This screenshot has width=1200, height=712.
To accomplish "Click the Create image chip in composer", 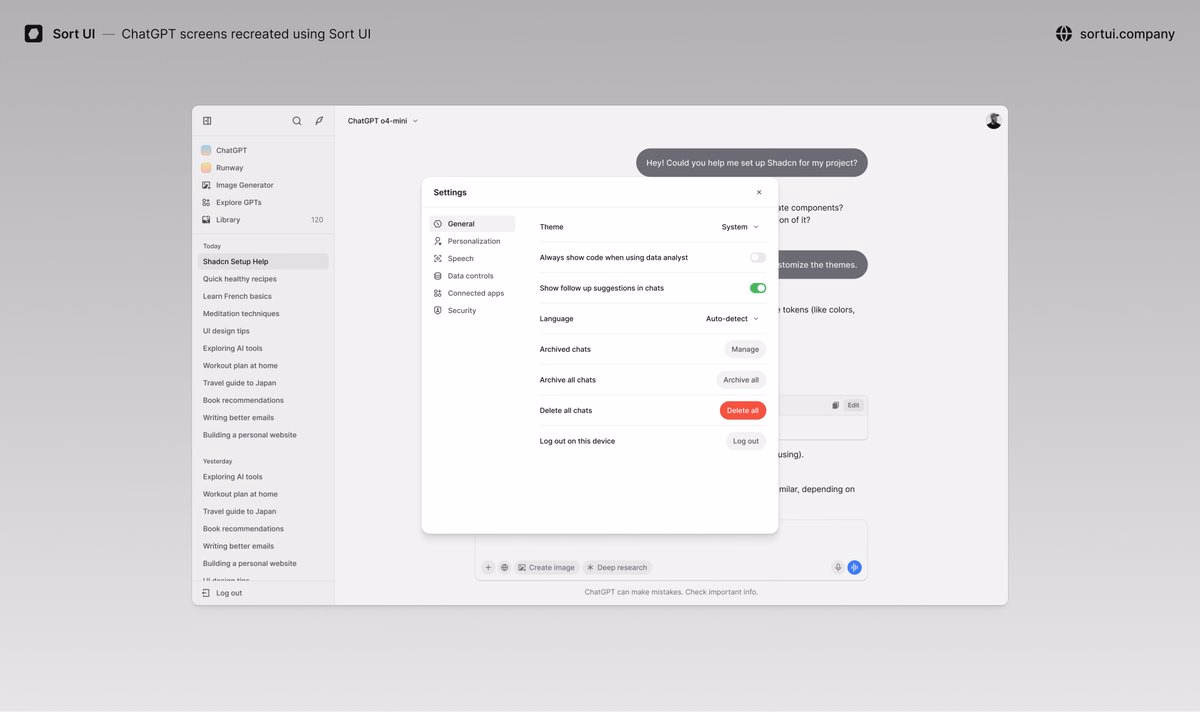I will [547, 567].
